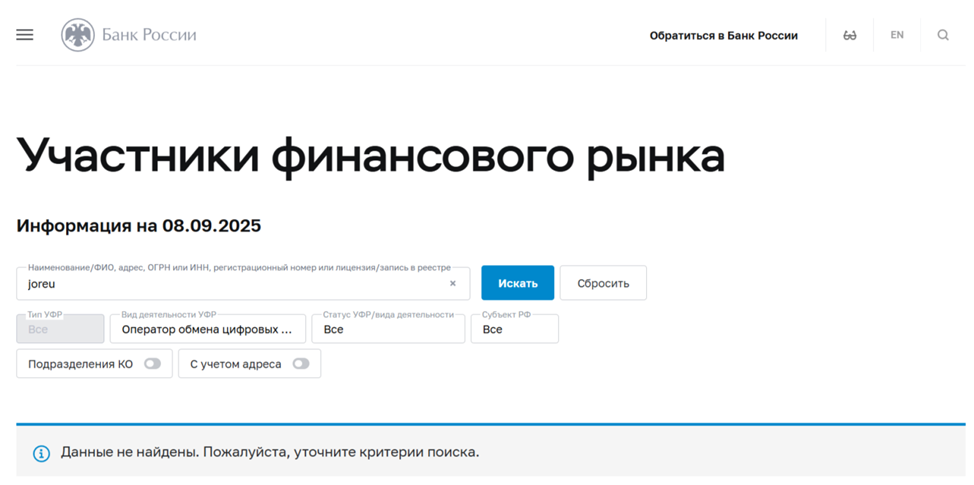The image size is (974, 485).
Task: Open the hamburger navigation menu
Action: [x=25, y=35]
